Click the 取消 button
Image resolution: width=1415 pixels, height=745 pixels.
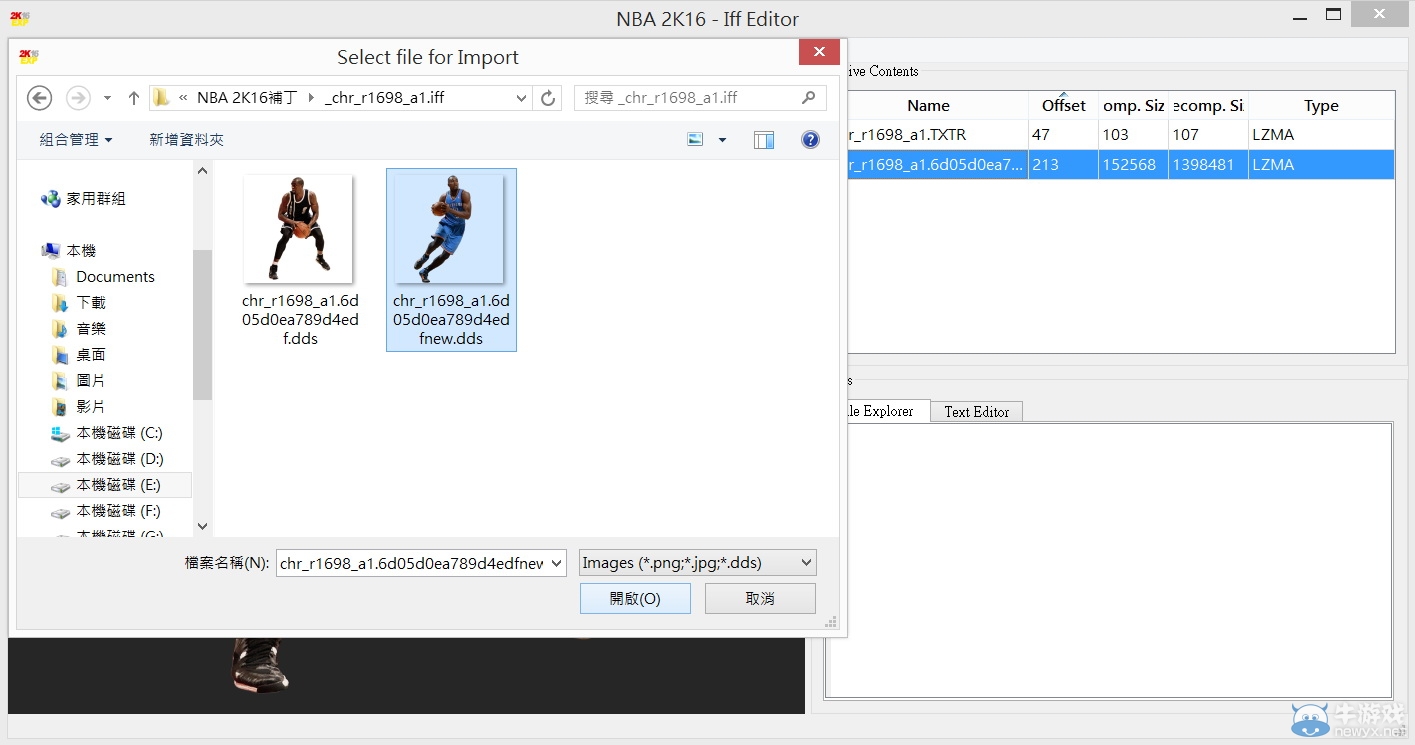coord(760,599)
